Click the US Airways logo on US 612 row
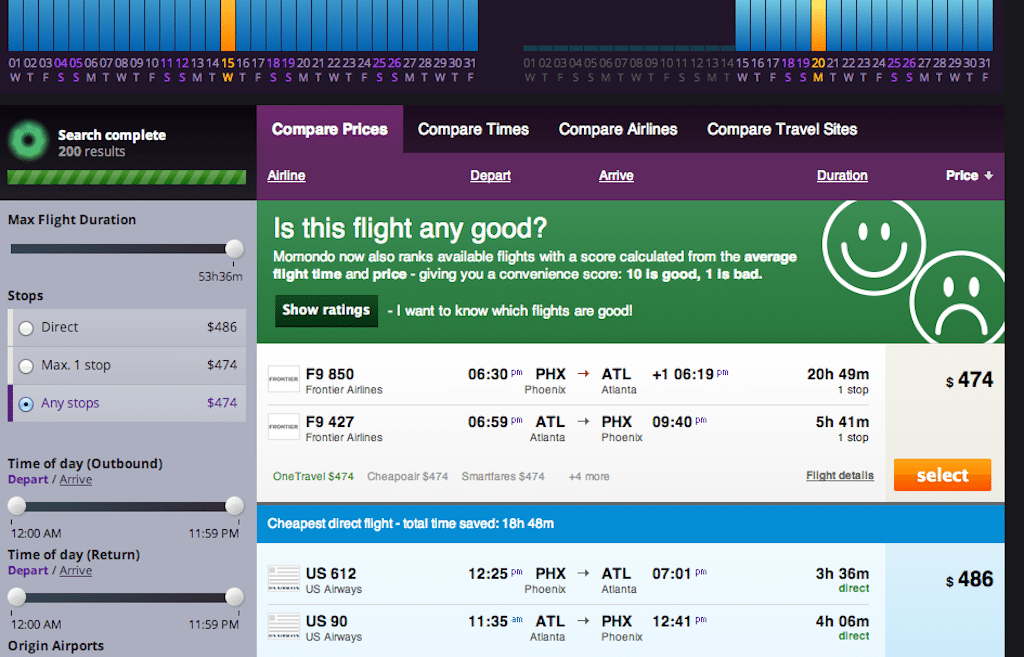 click(284, 579)
